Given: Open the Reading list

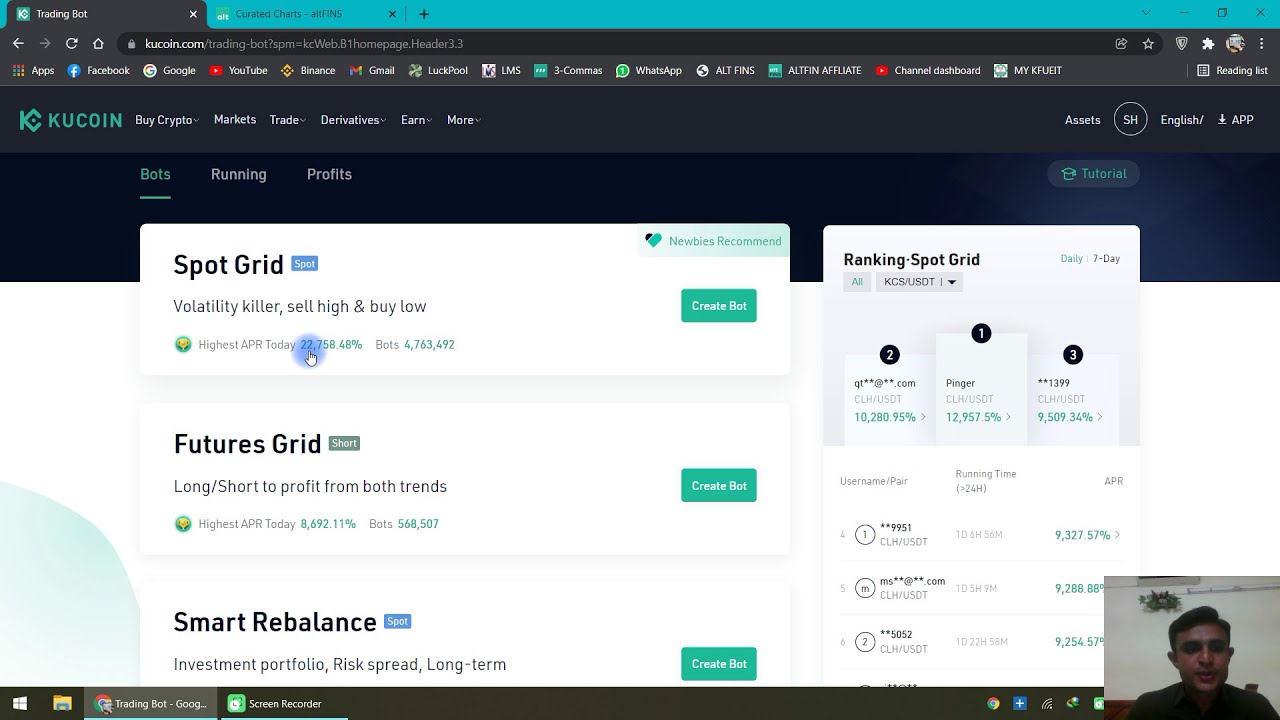Looking at the screenshot, I should click(x=1232, y=71).
